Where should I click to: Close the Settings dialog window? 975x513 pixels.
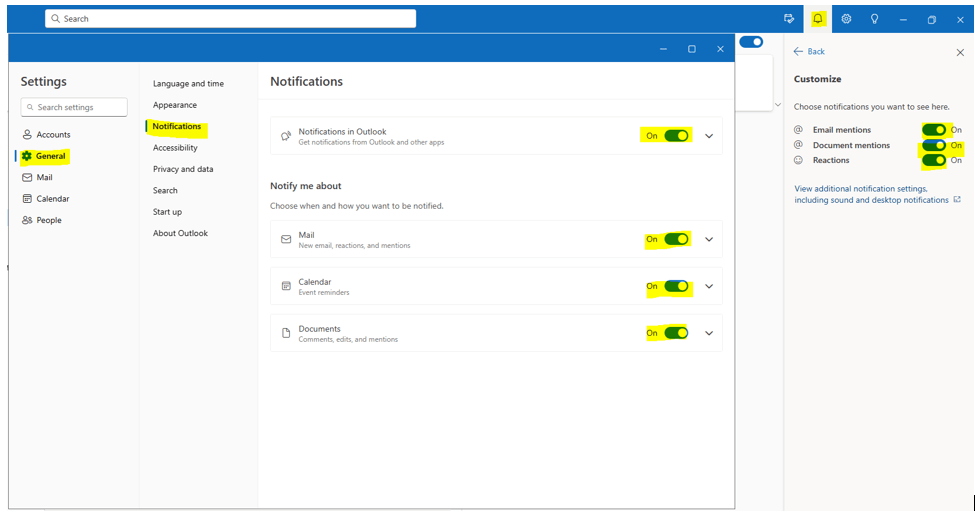[x=720, y=49]
